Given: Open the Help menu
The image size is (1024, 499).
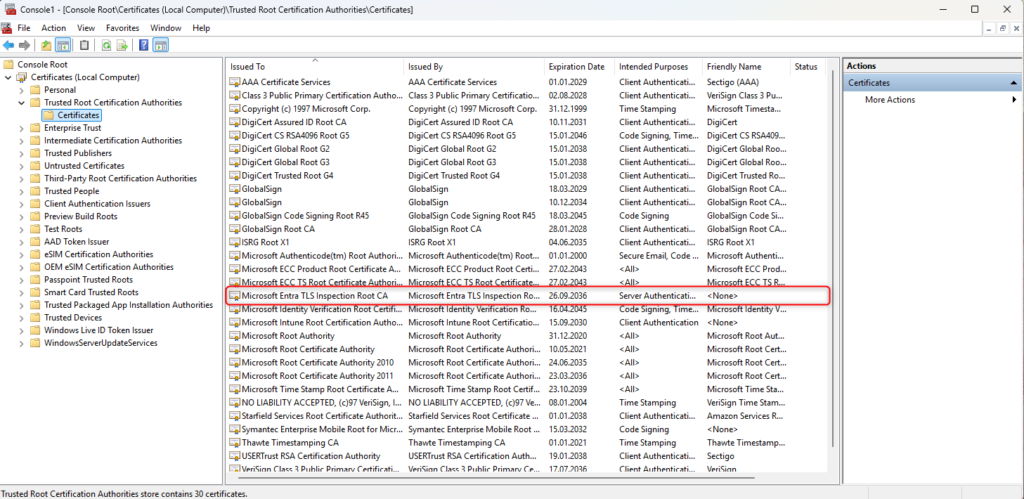Looking at the screenshot, I should pyautogui.click(x=201, y=28).
